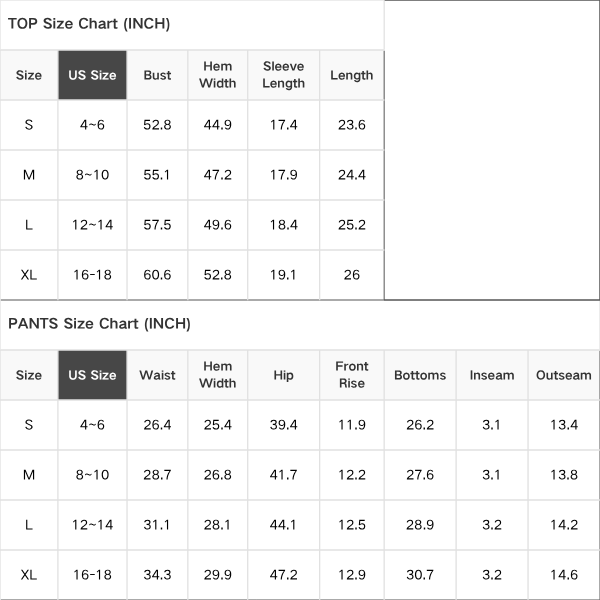Screen dimensions: 600x600
Task: Click the Inseam column header
Action: (x=492, y=375)
